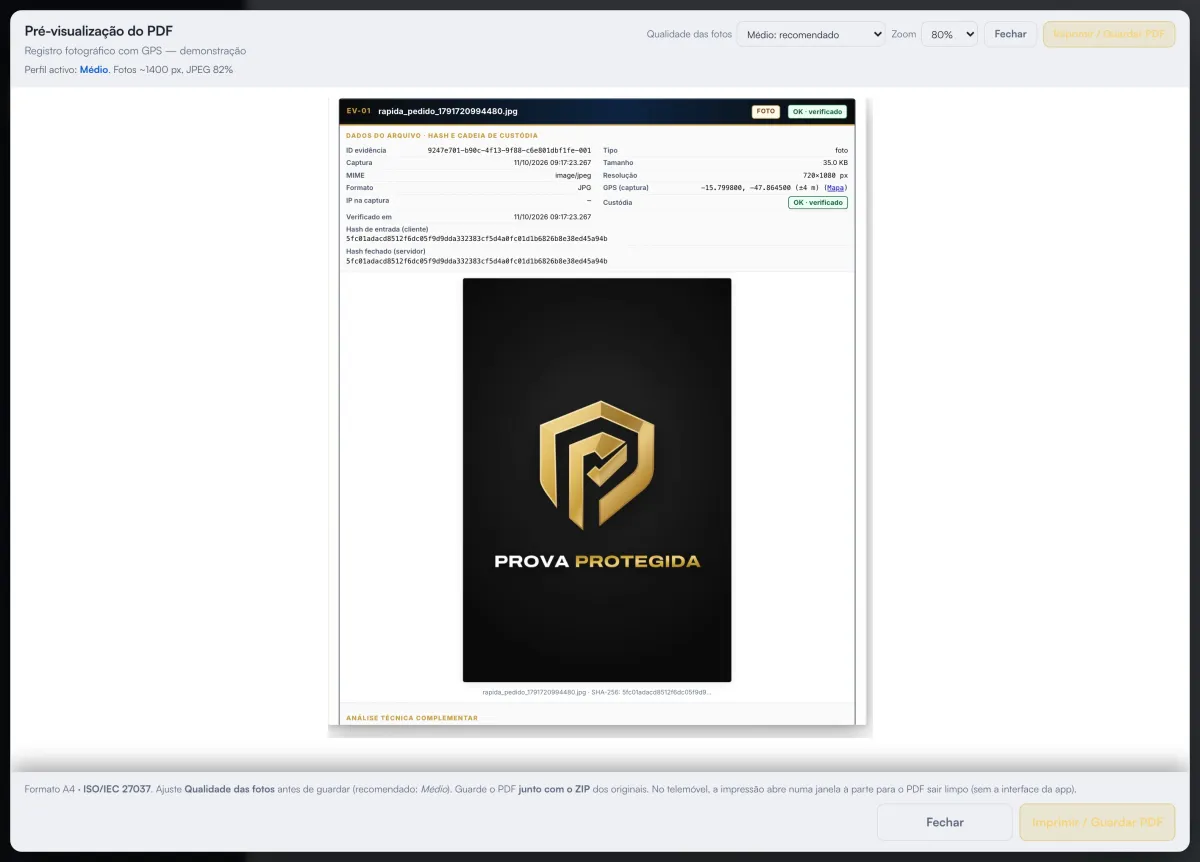Click the Fechar button in the top bar
This screenshot has width=1200, height=862.
1010,34
